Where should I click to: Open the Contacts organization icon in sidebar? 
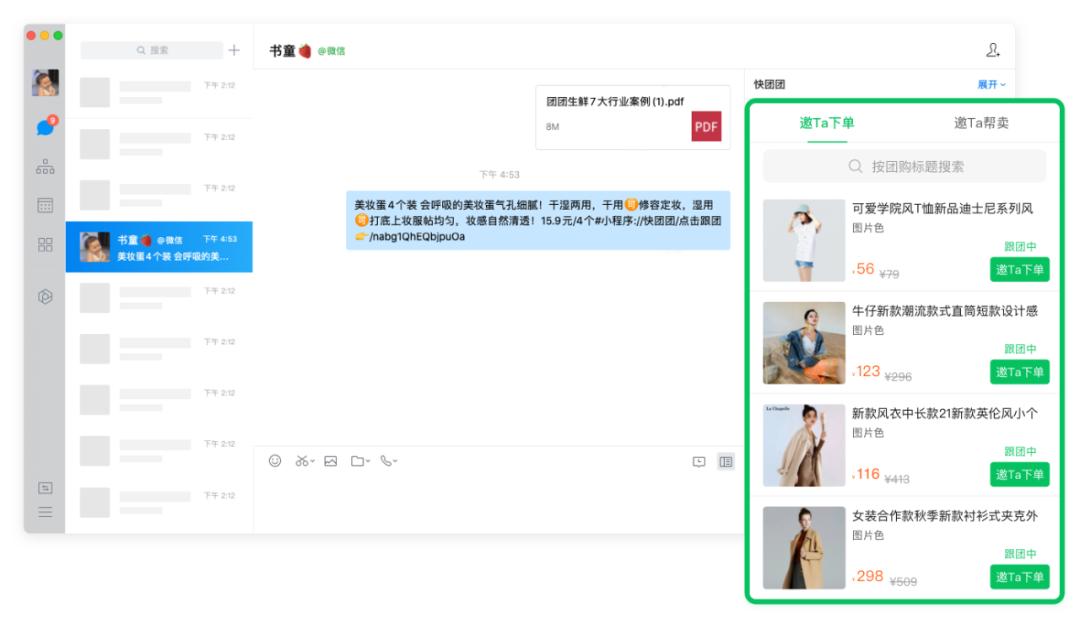click(x=45, y=166)
